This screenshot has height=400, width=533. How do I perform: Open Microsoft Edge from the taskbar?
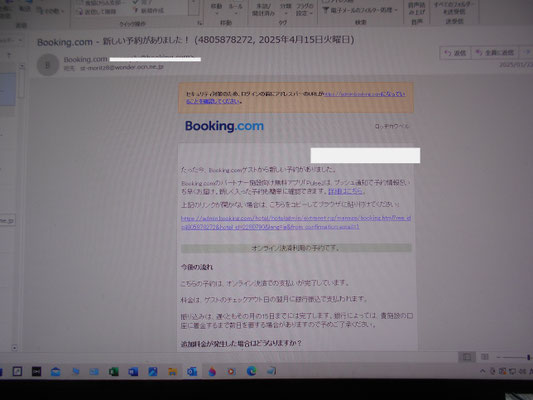[x=252, y=371]
